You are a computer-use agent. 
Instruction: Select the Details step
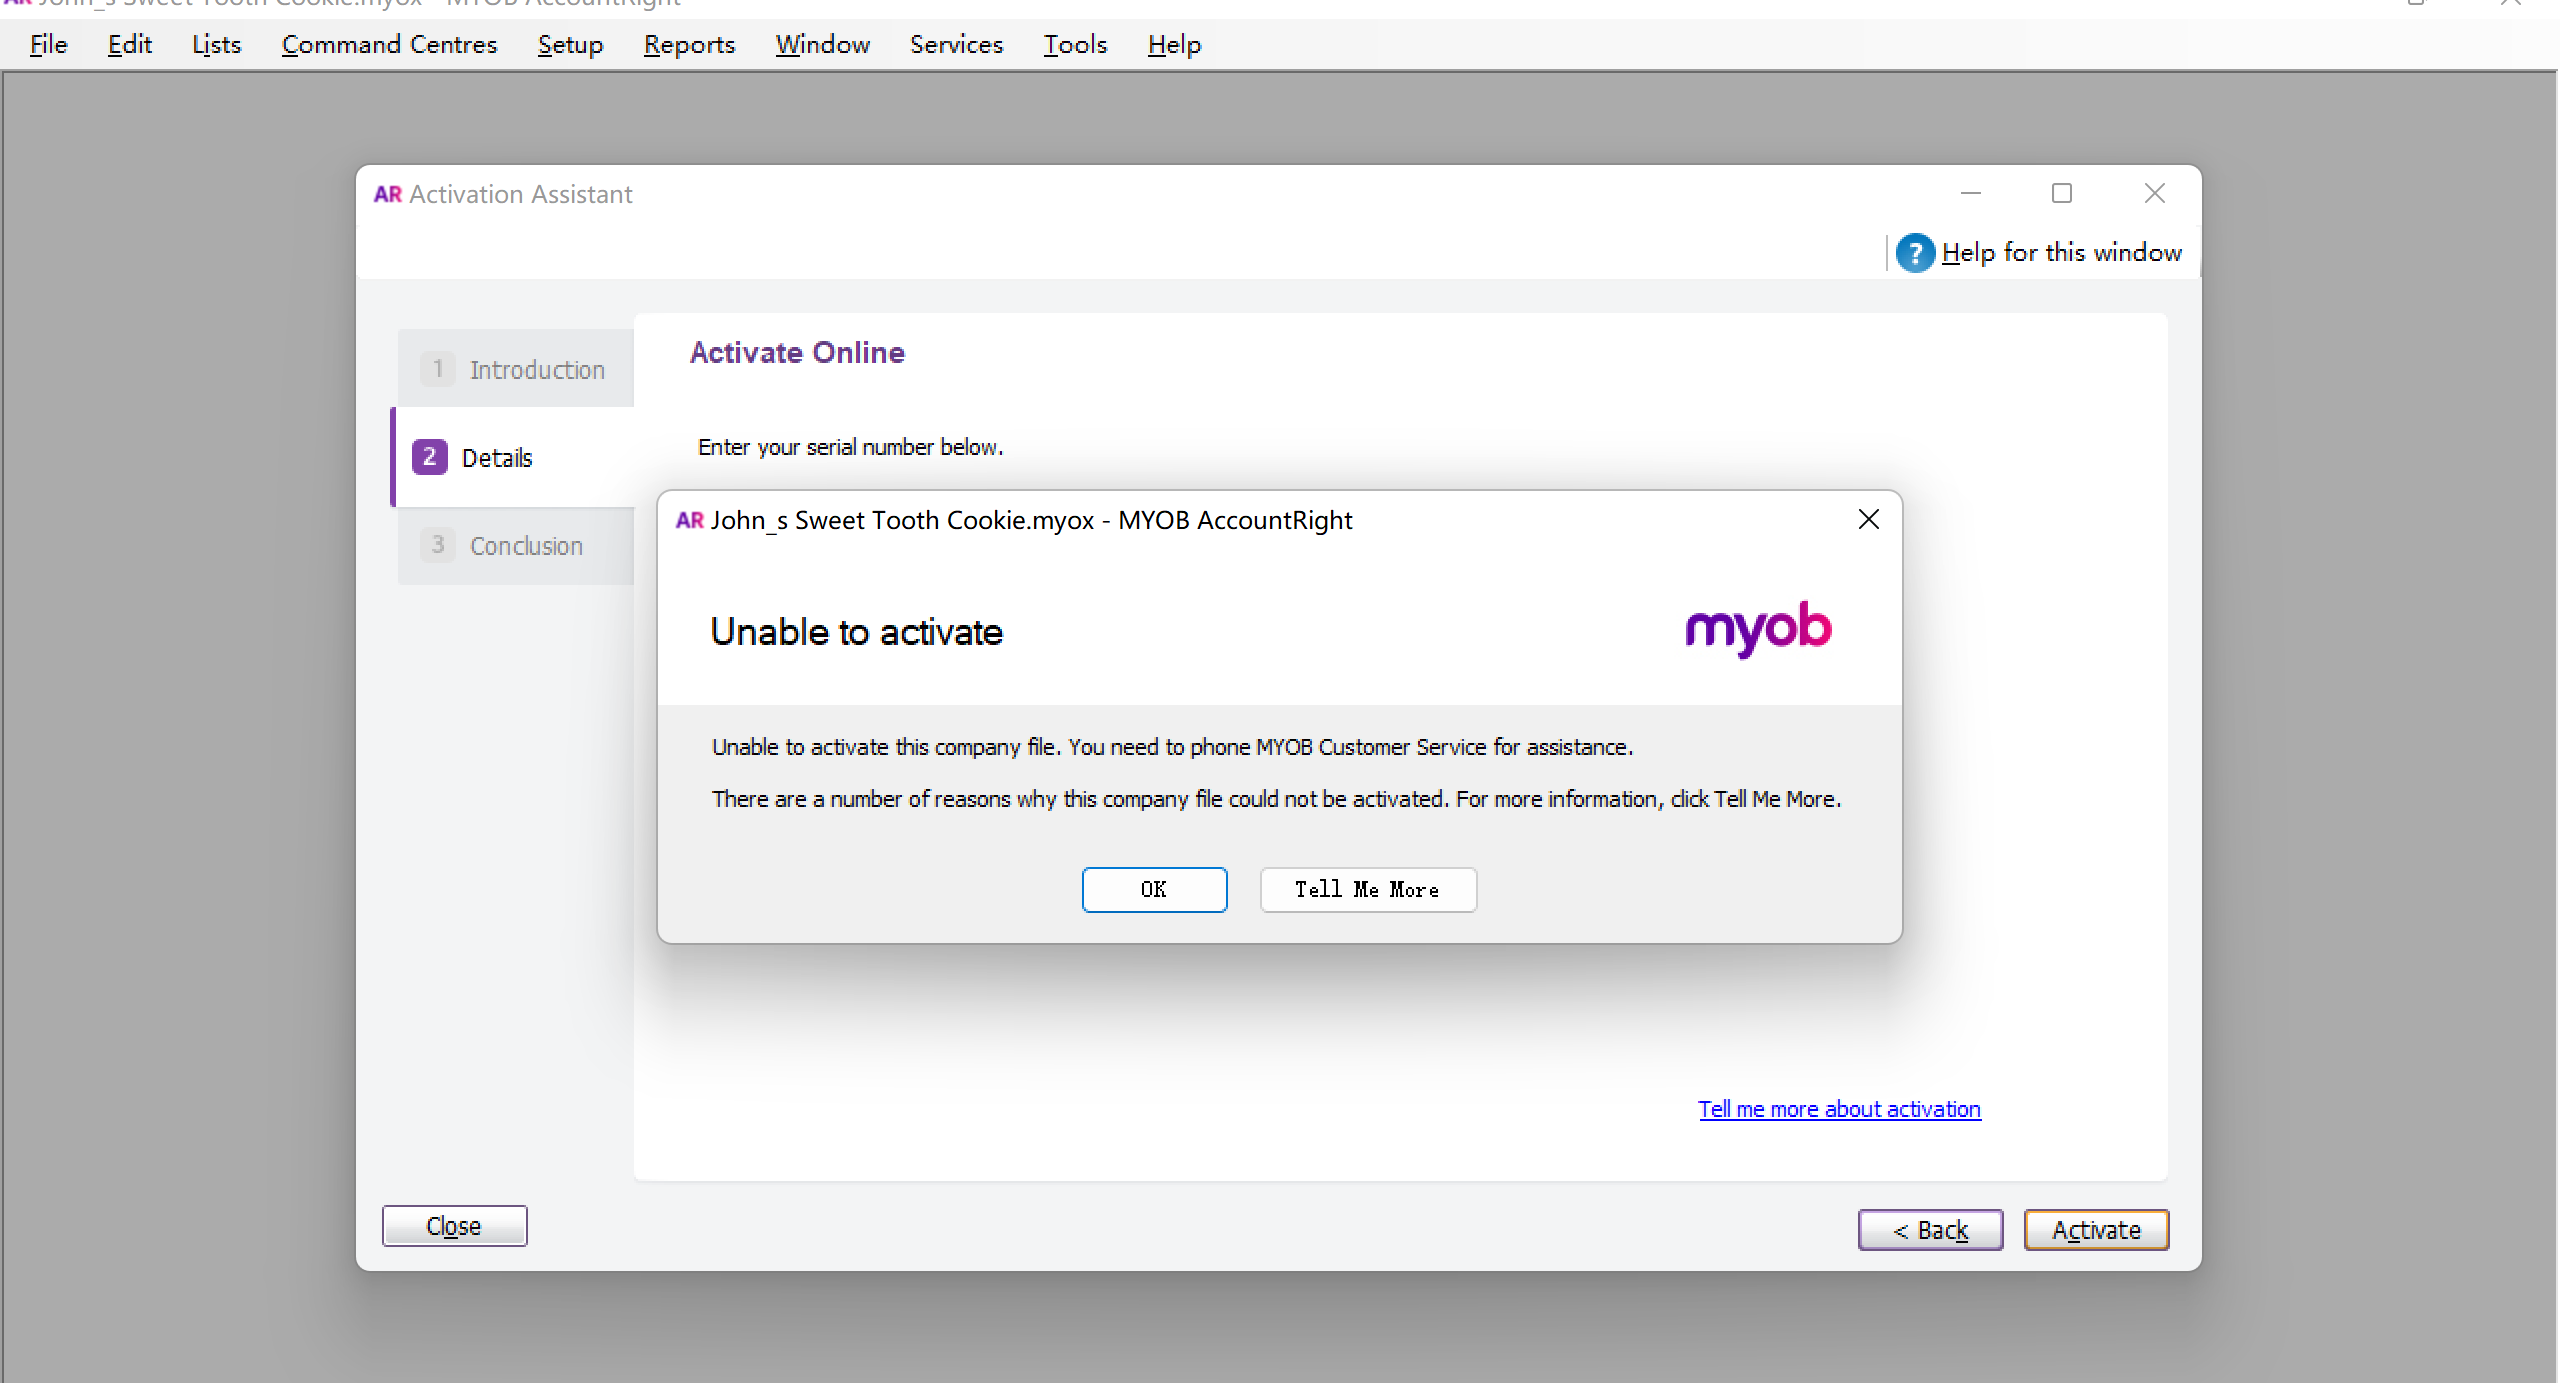(x=514, y=457)
